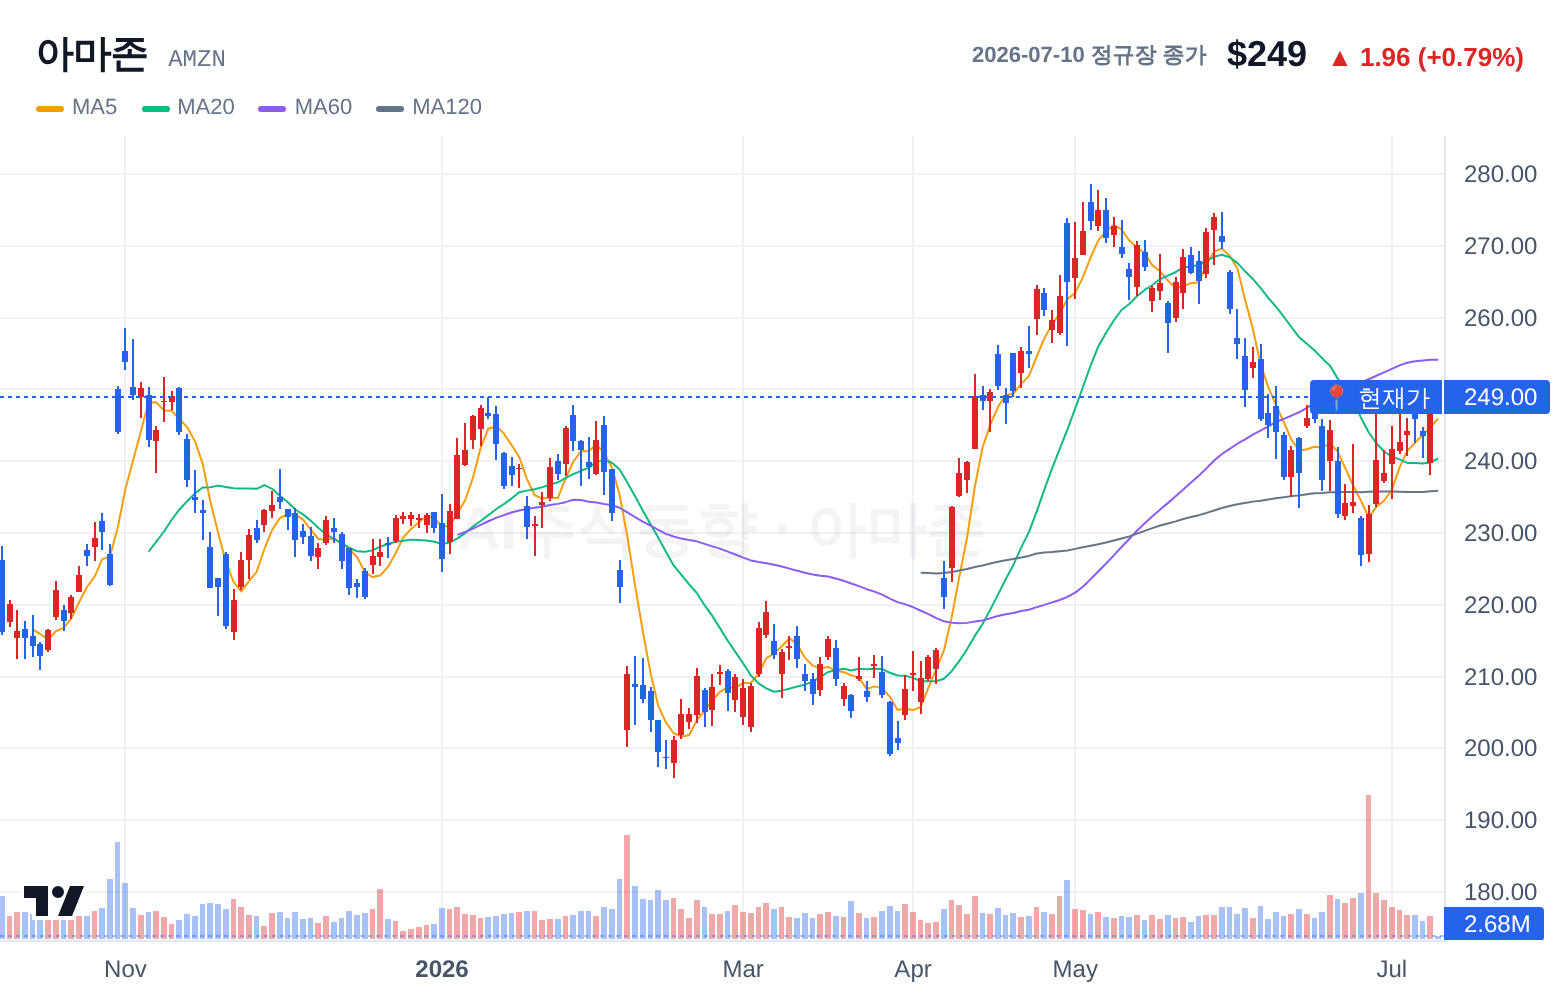The width and height of the screenshot is (1560, 996).
Task: Click the orange MA5 legend swatch
Action: click(x=50, y=108)
